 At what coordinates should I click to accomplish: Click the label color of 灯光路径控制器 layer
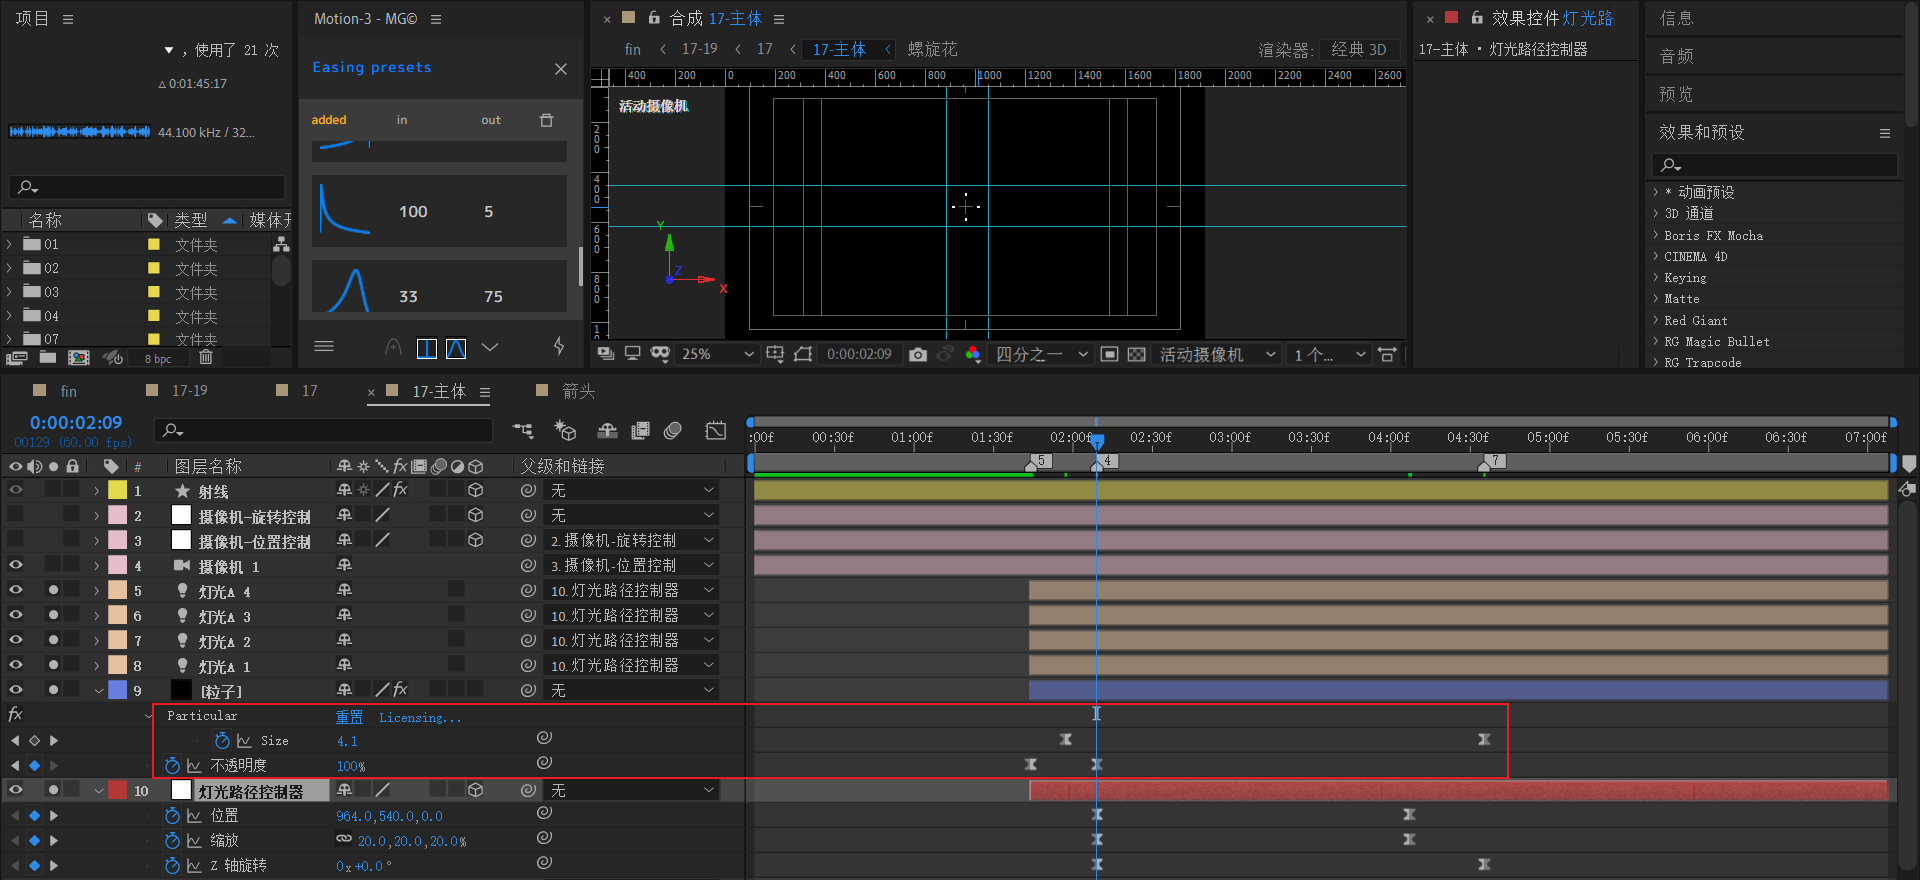[x=117, y=790]
